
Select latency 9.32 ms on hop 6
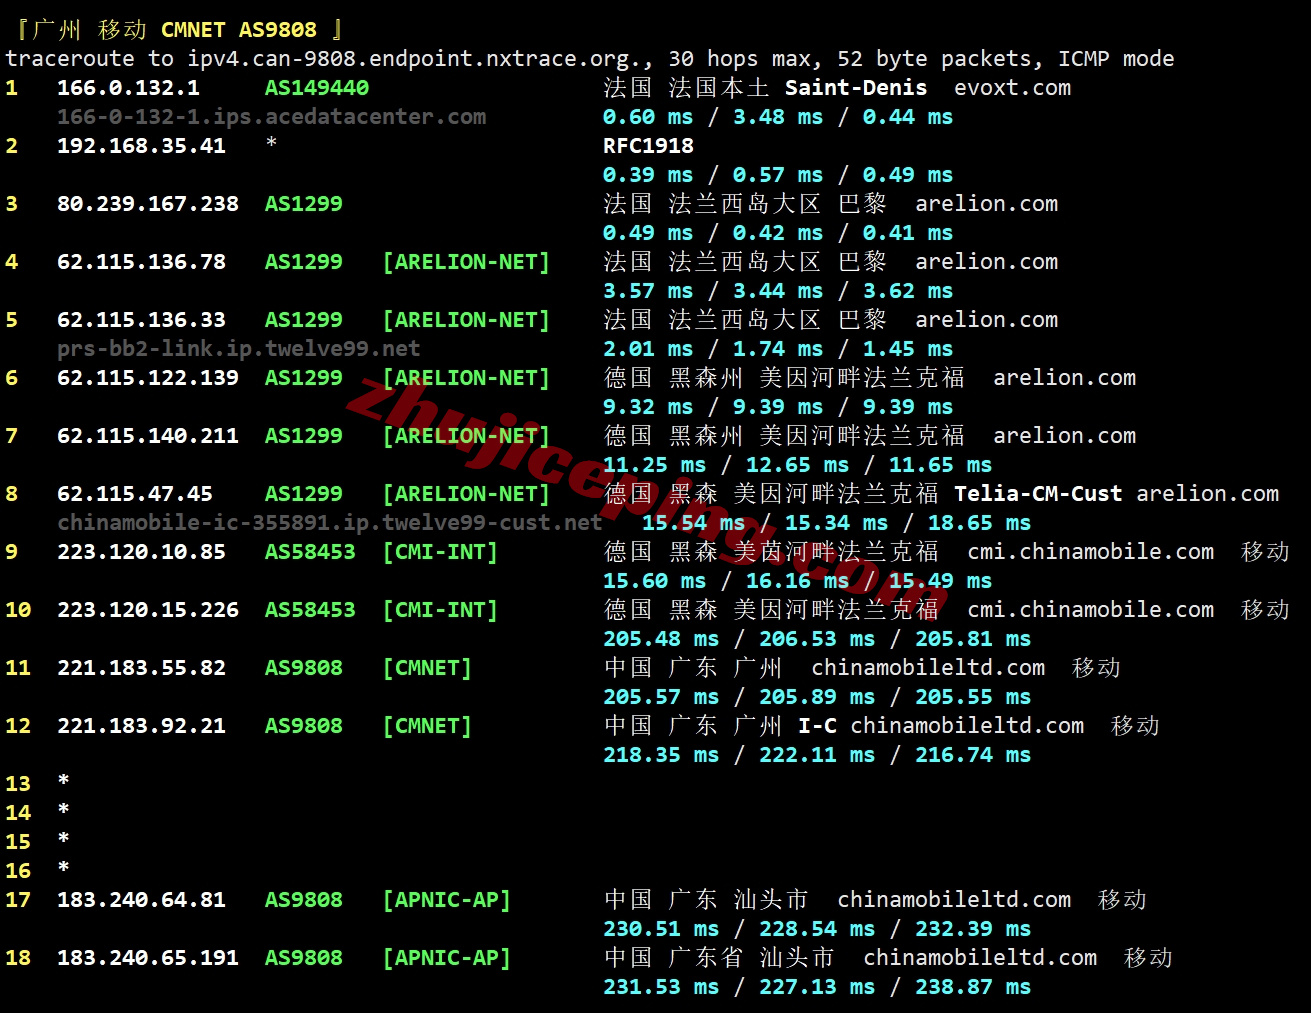[x=648, y=407]
